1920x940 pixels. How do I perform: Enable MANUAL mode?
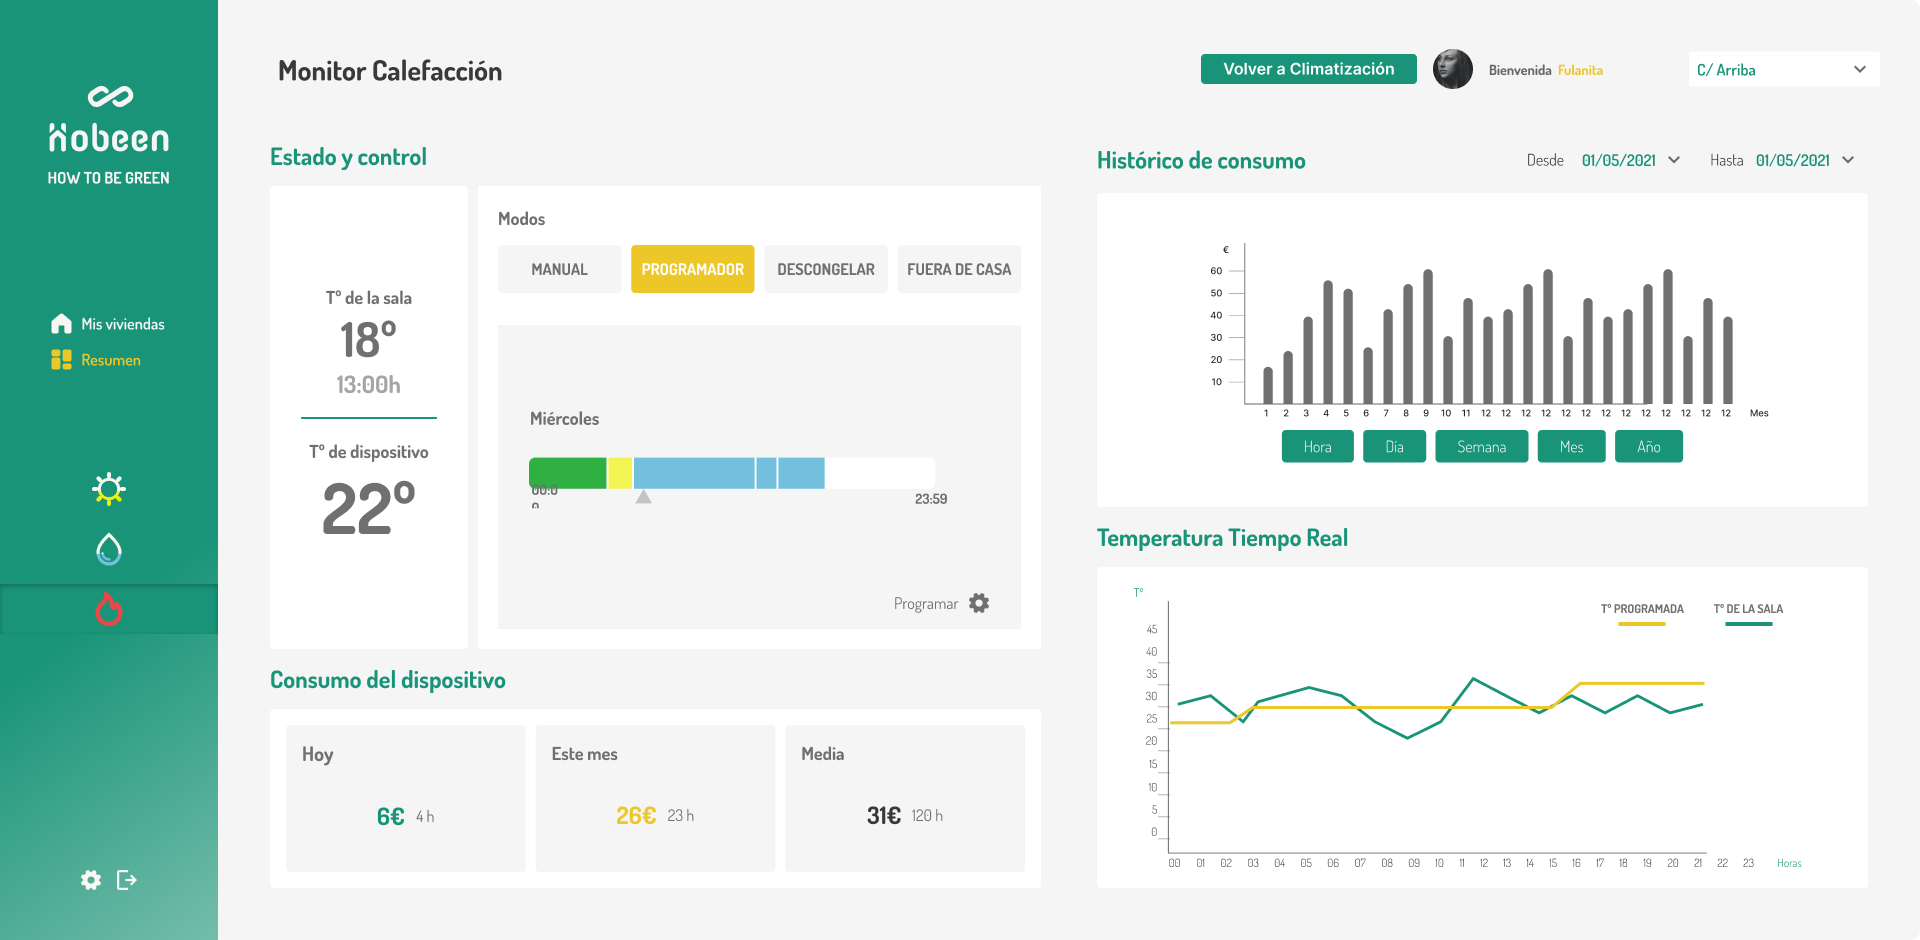tap(559, 269)
